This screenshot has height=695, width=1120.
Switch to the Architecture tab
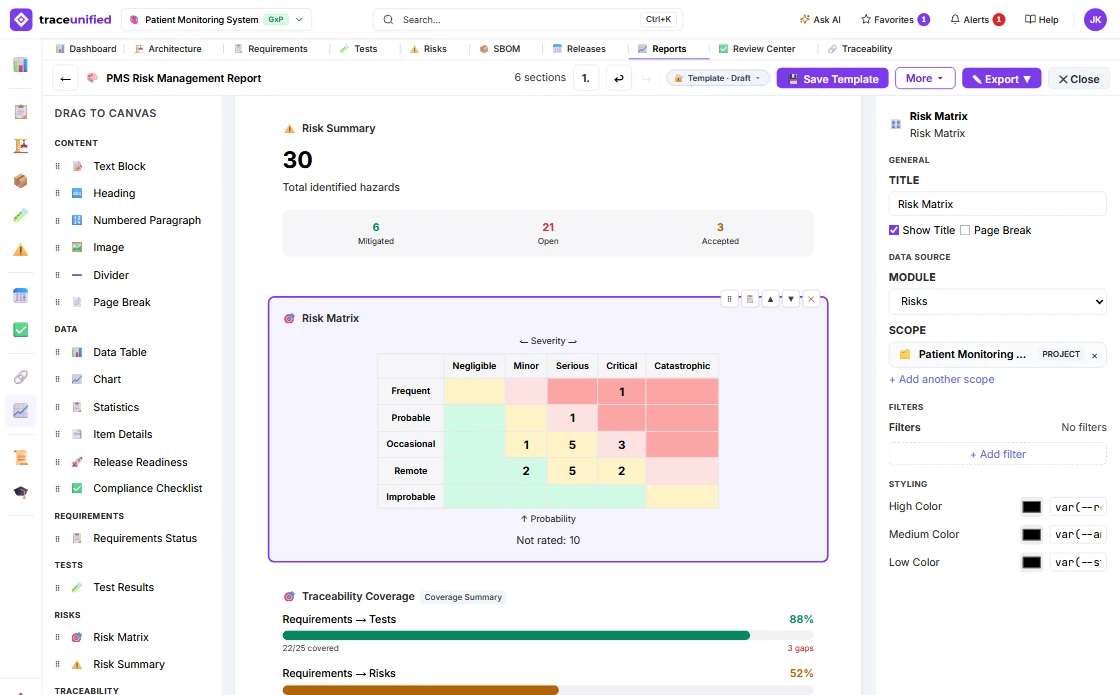tap(168, 49)
